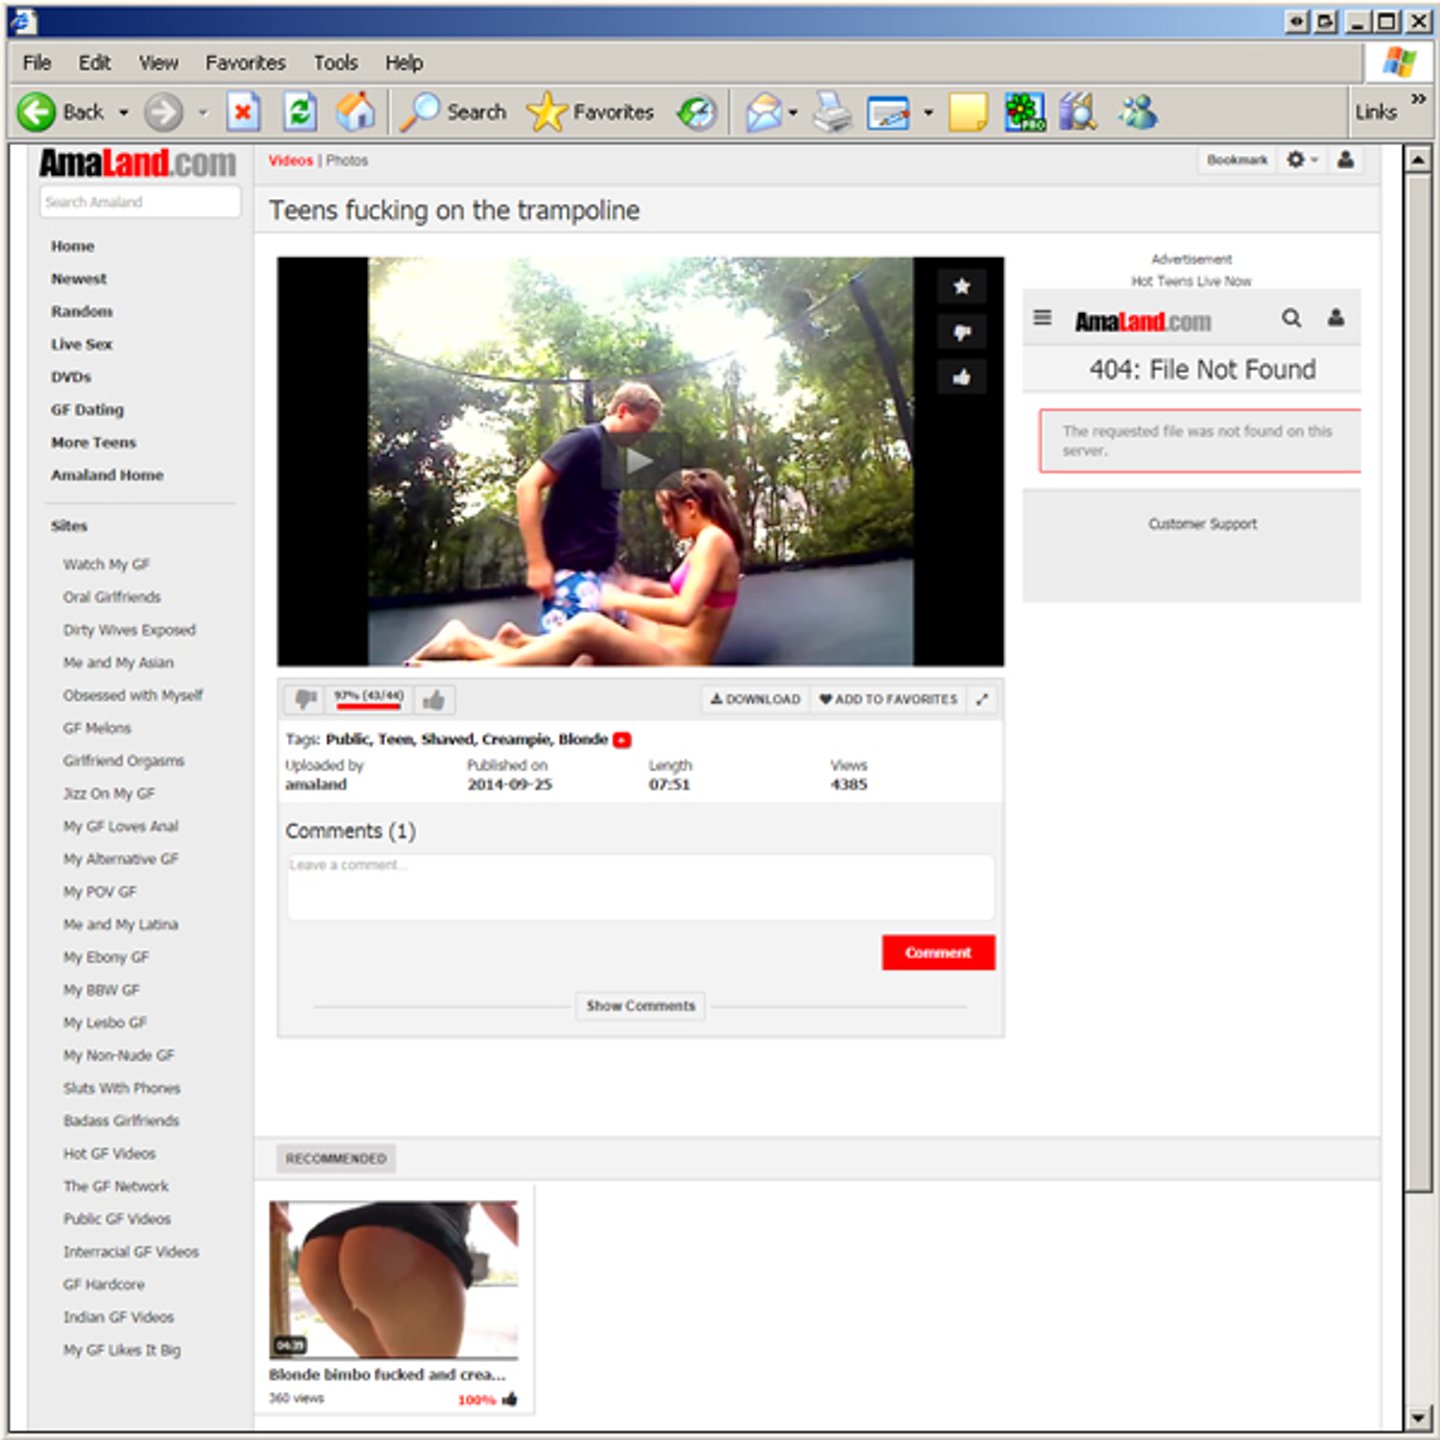Click the browser Back button
The height and width of the screenshot is (1440, 1440).
[x=62, y=112]
